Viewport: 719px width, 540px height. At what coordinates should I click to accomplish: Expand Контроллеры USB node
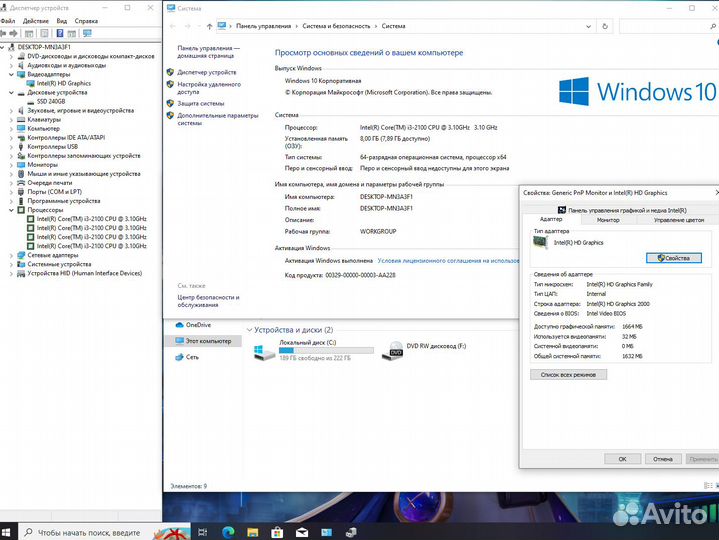[x=11, y=147]
